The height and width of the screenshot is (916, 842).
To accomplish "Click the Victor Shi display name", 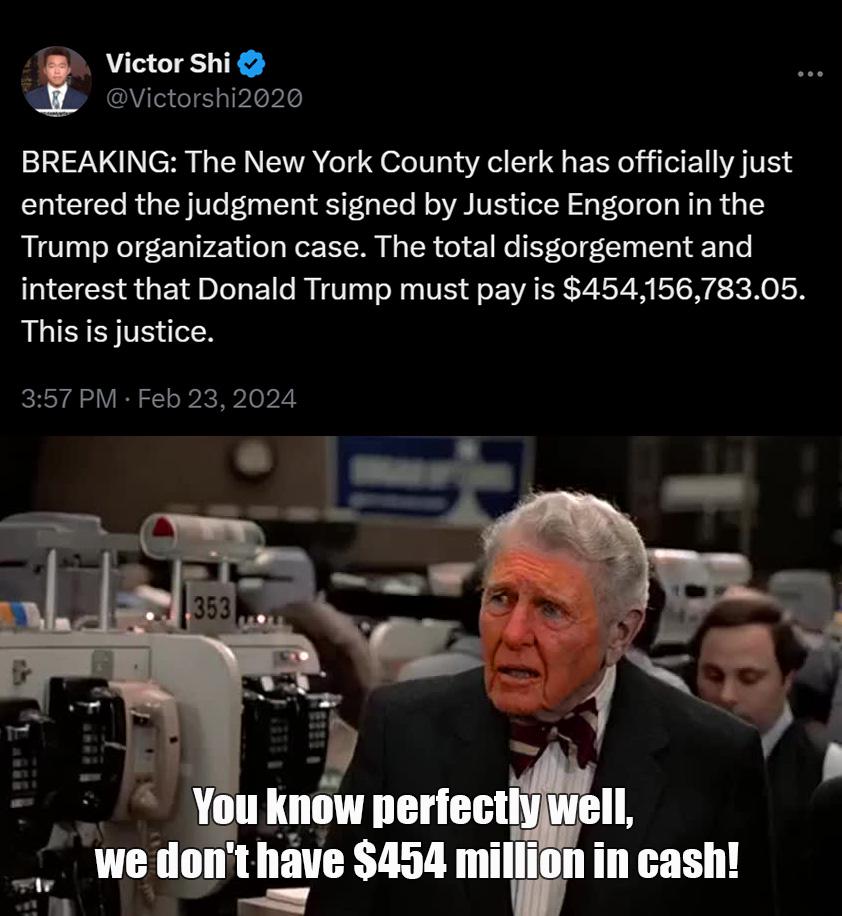I will [168, 63].
